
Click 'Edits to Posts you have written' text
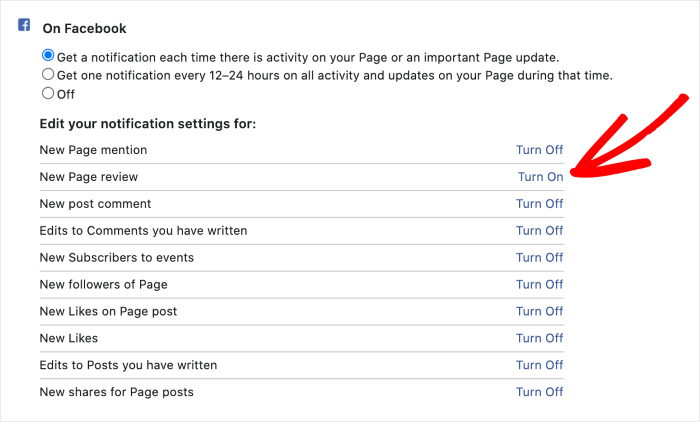point(129,365)
